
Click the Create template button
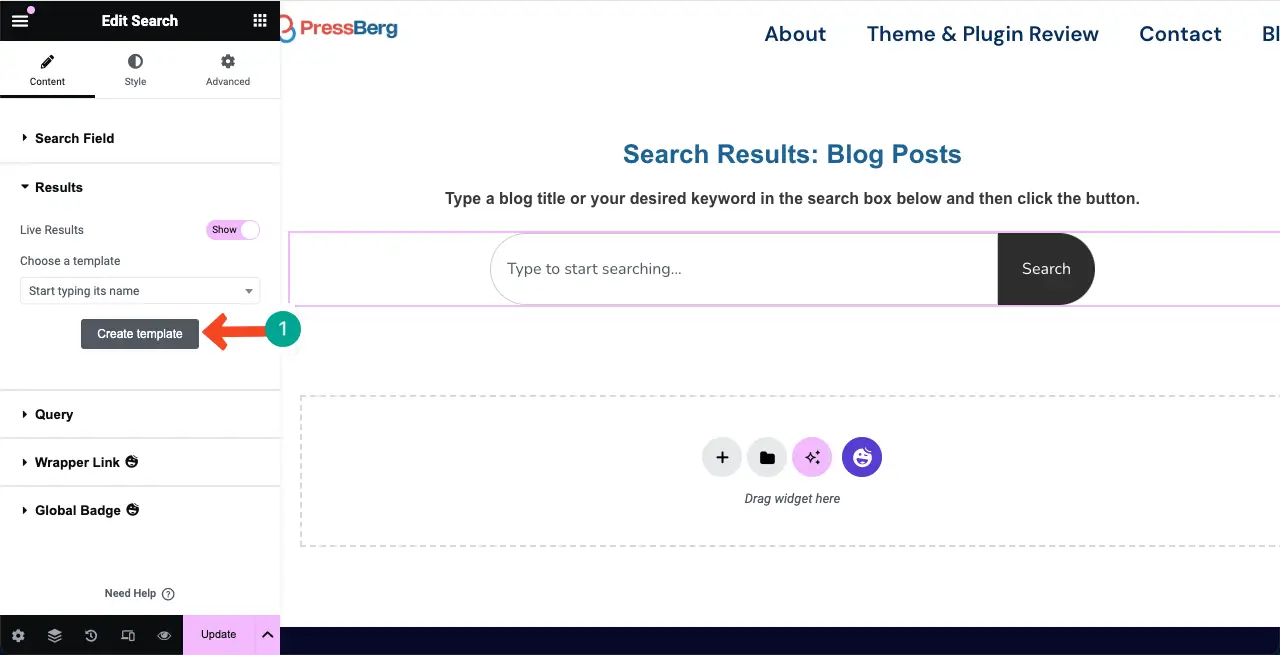(x=139, y=333)
